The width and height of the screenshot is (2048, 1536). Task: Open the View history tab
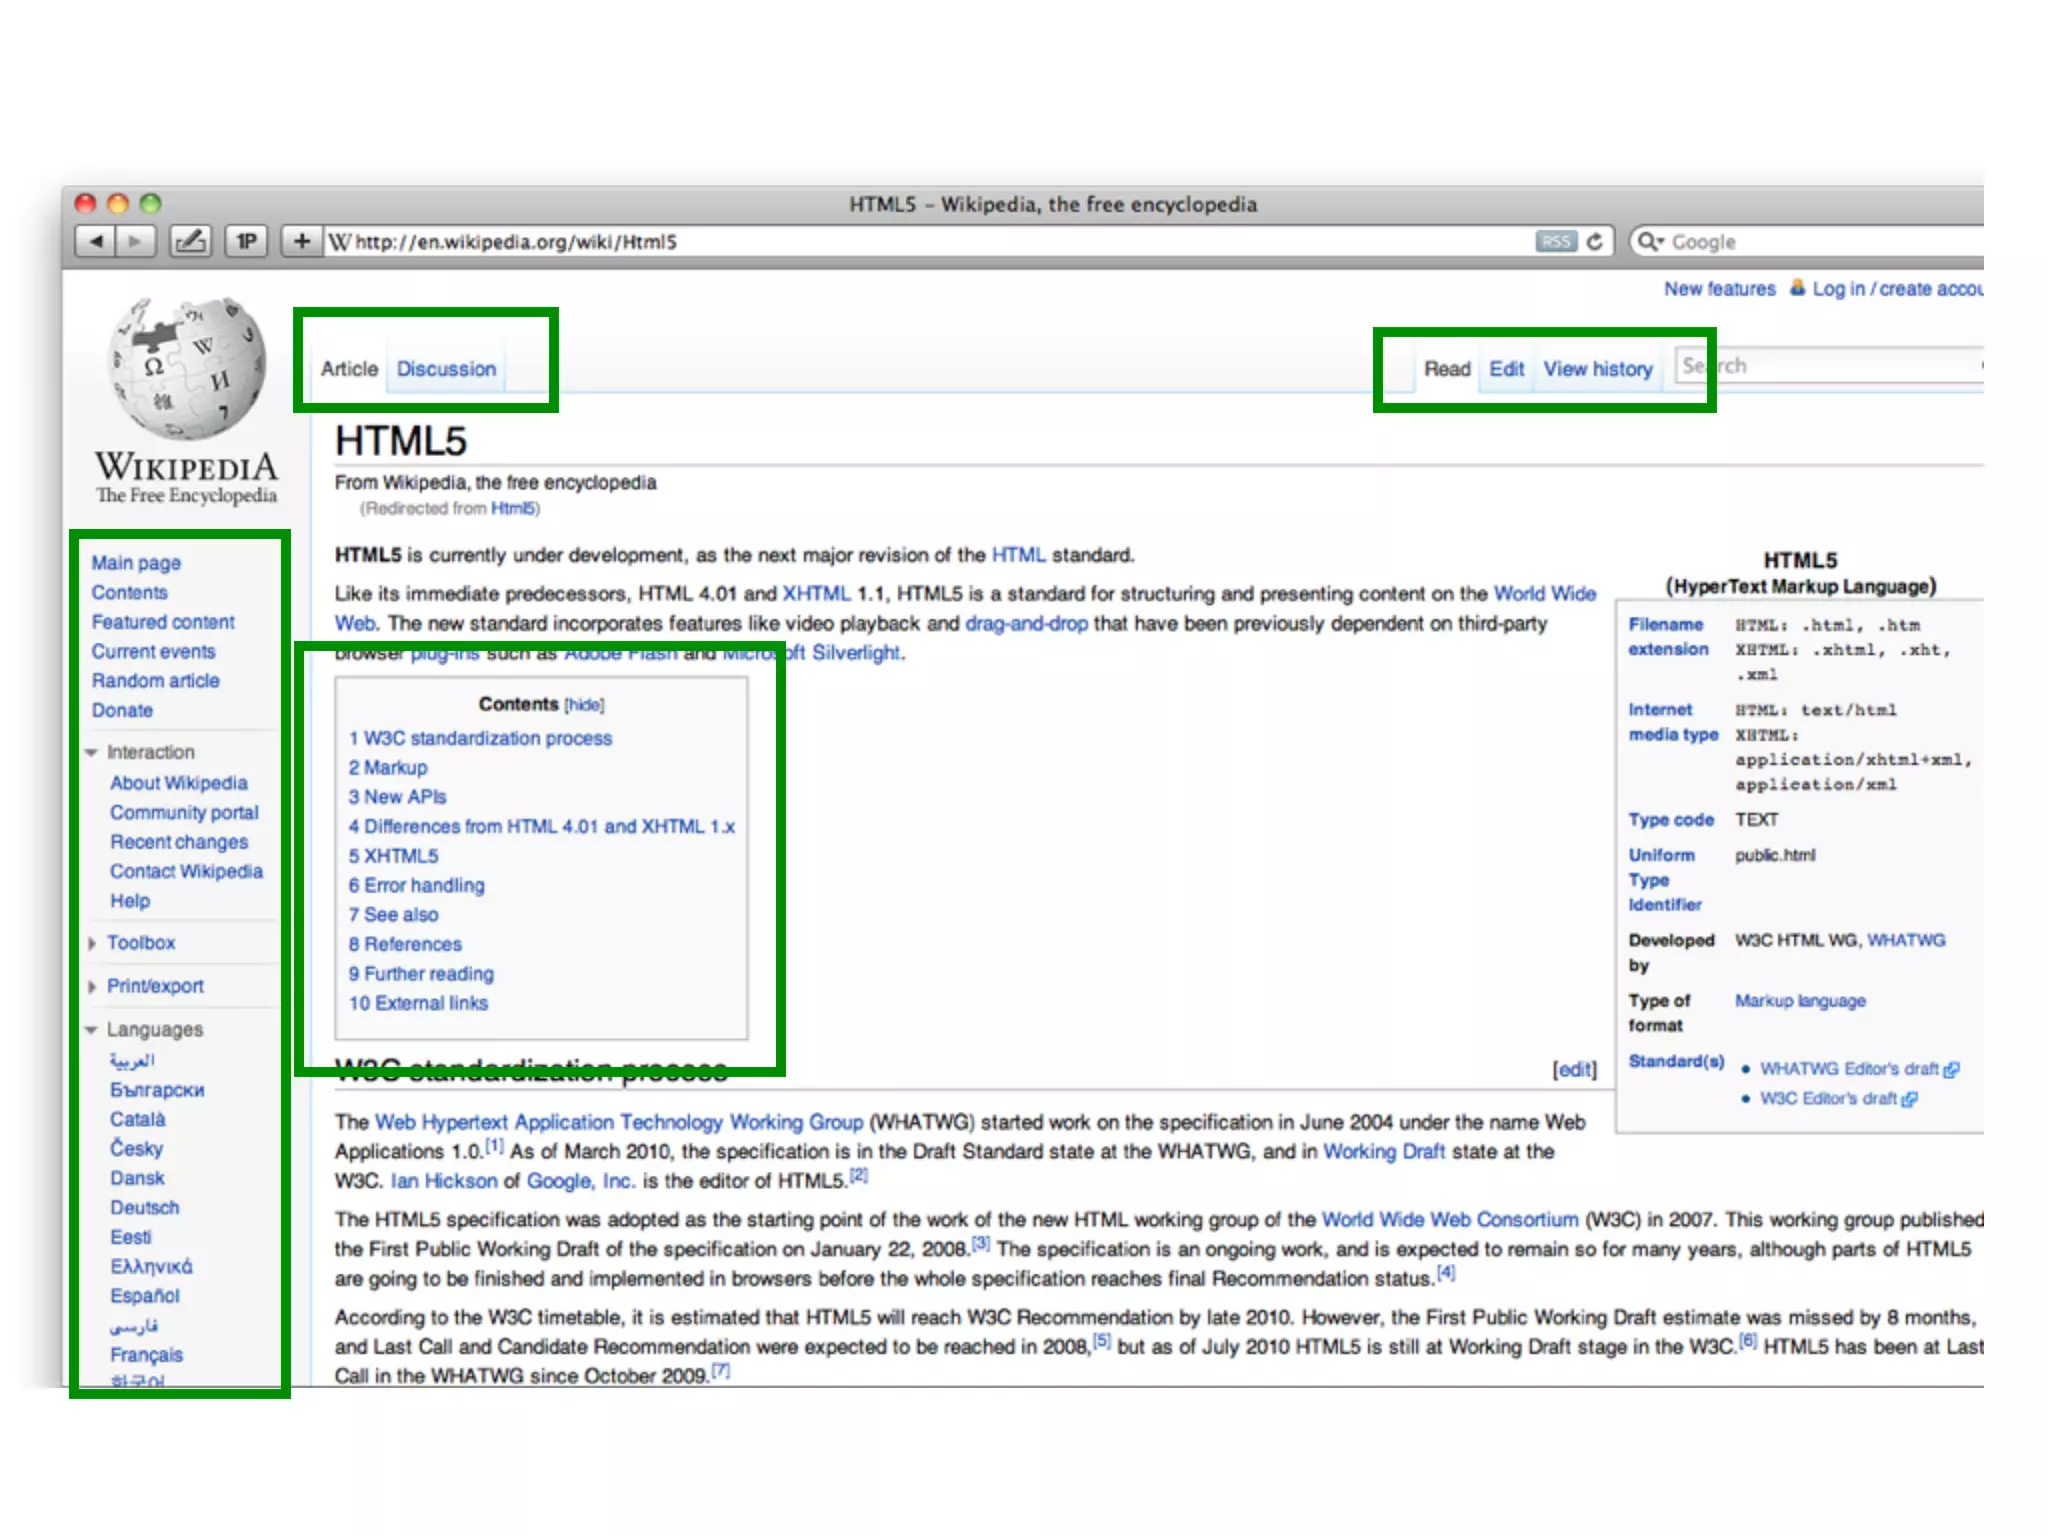point(1597,369)
